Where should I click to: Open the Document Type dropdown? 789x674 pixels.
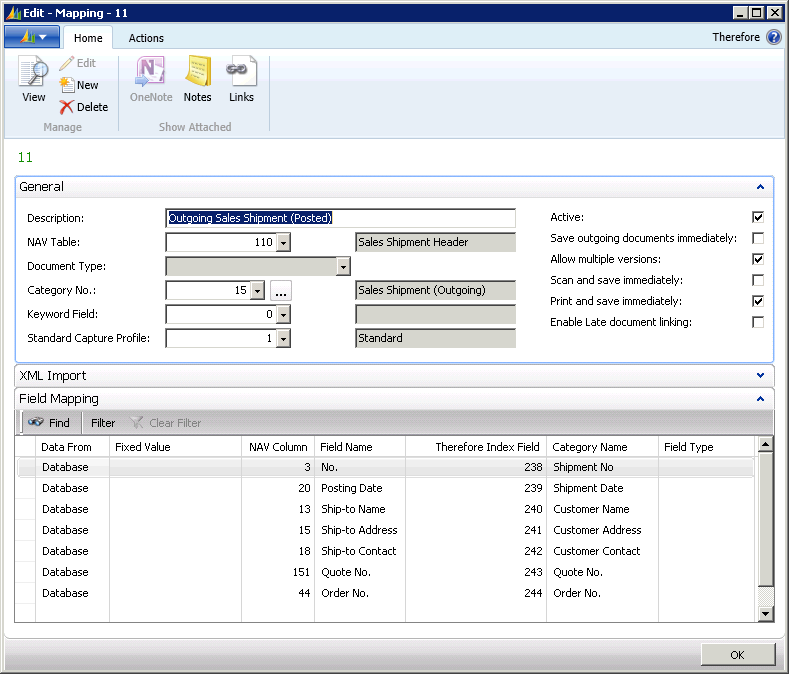[343, 266]
